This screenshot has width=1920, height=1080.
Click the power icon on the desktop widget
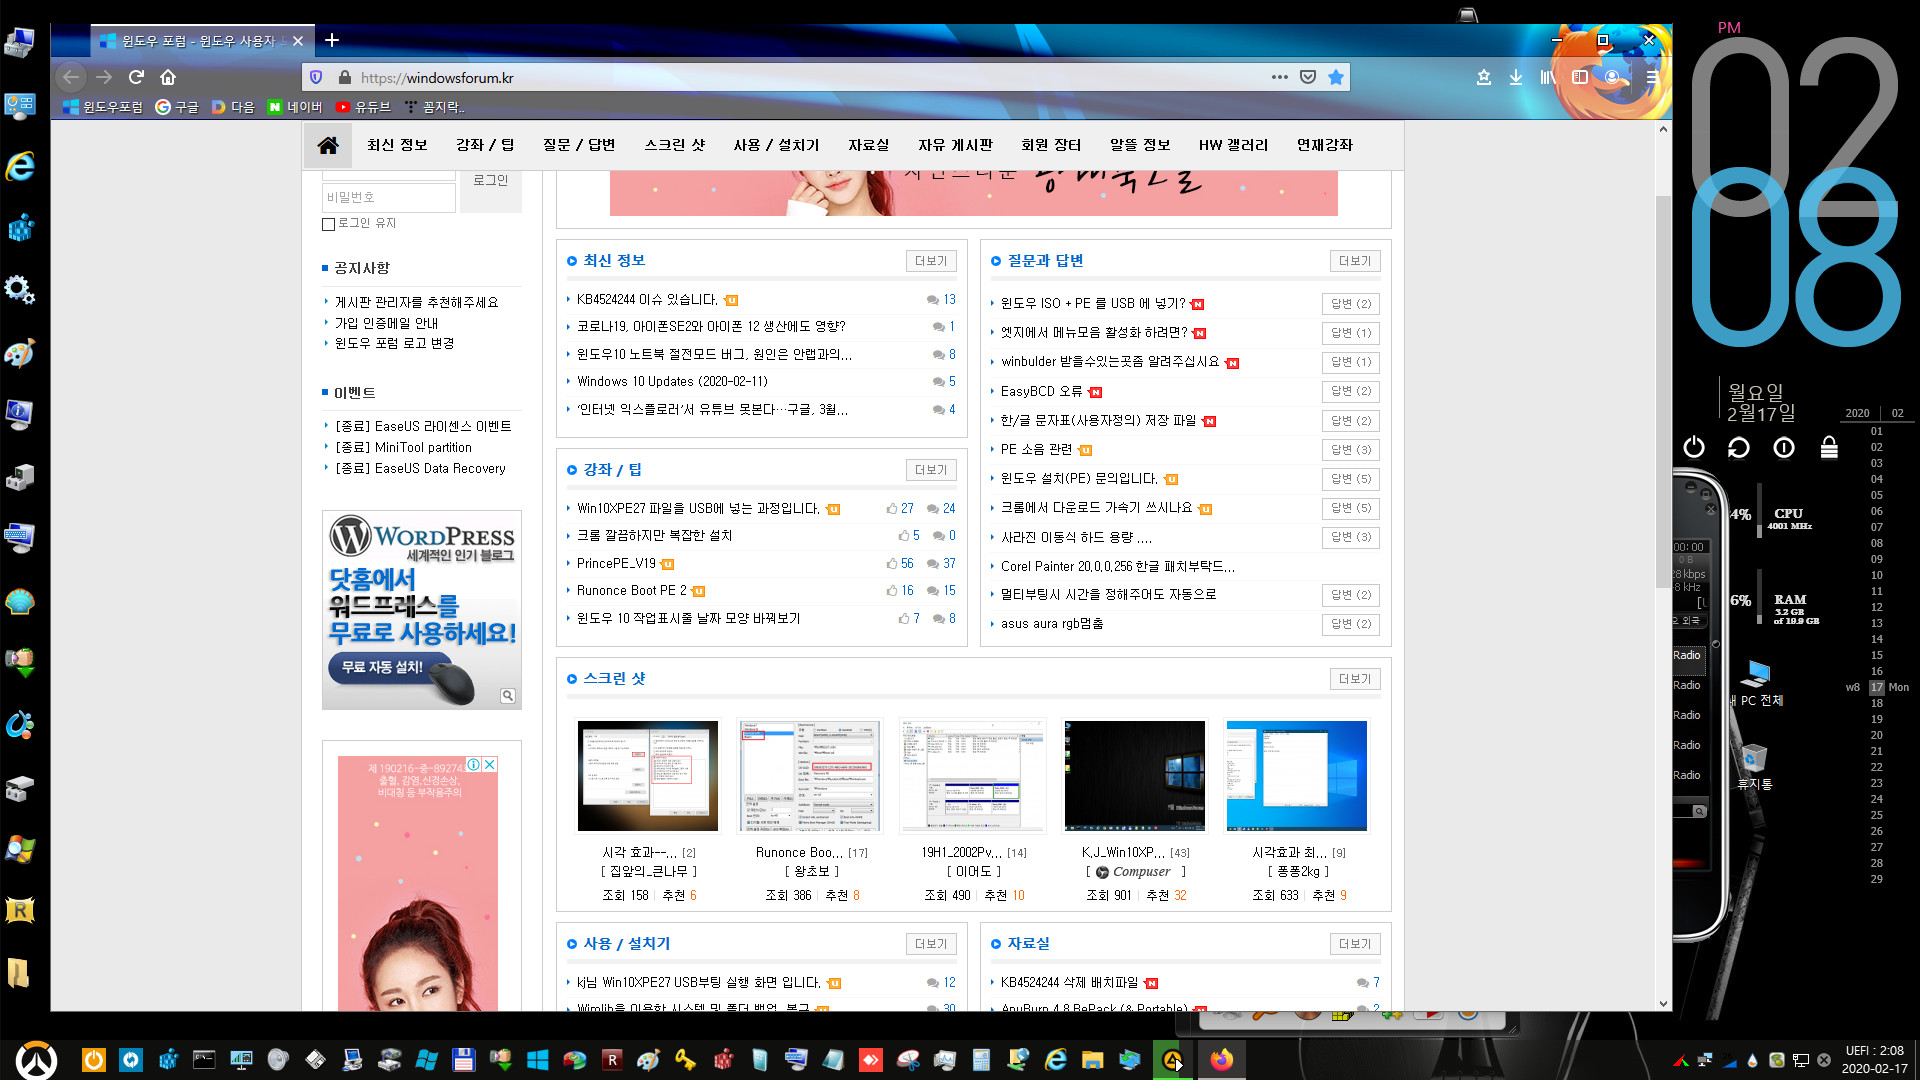point(1693,447)
